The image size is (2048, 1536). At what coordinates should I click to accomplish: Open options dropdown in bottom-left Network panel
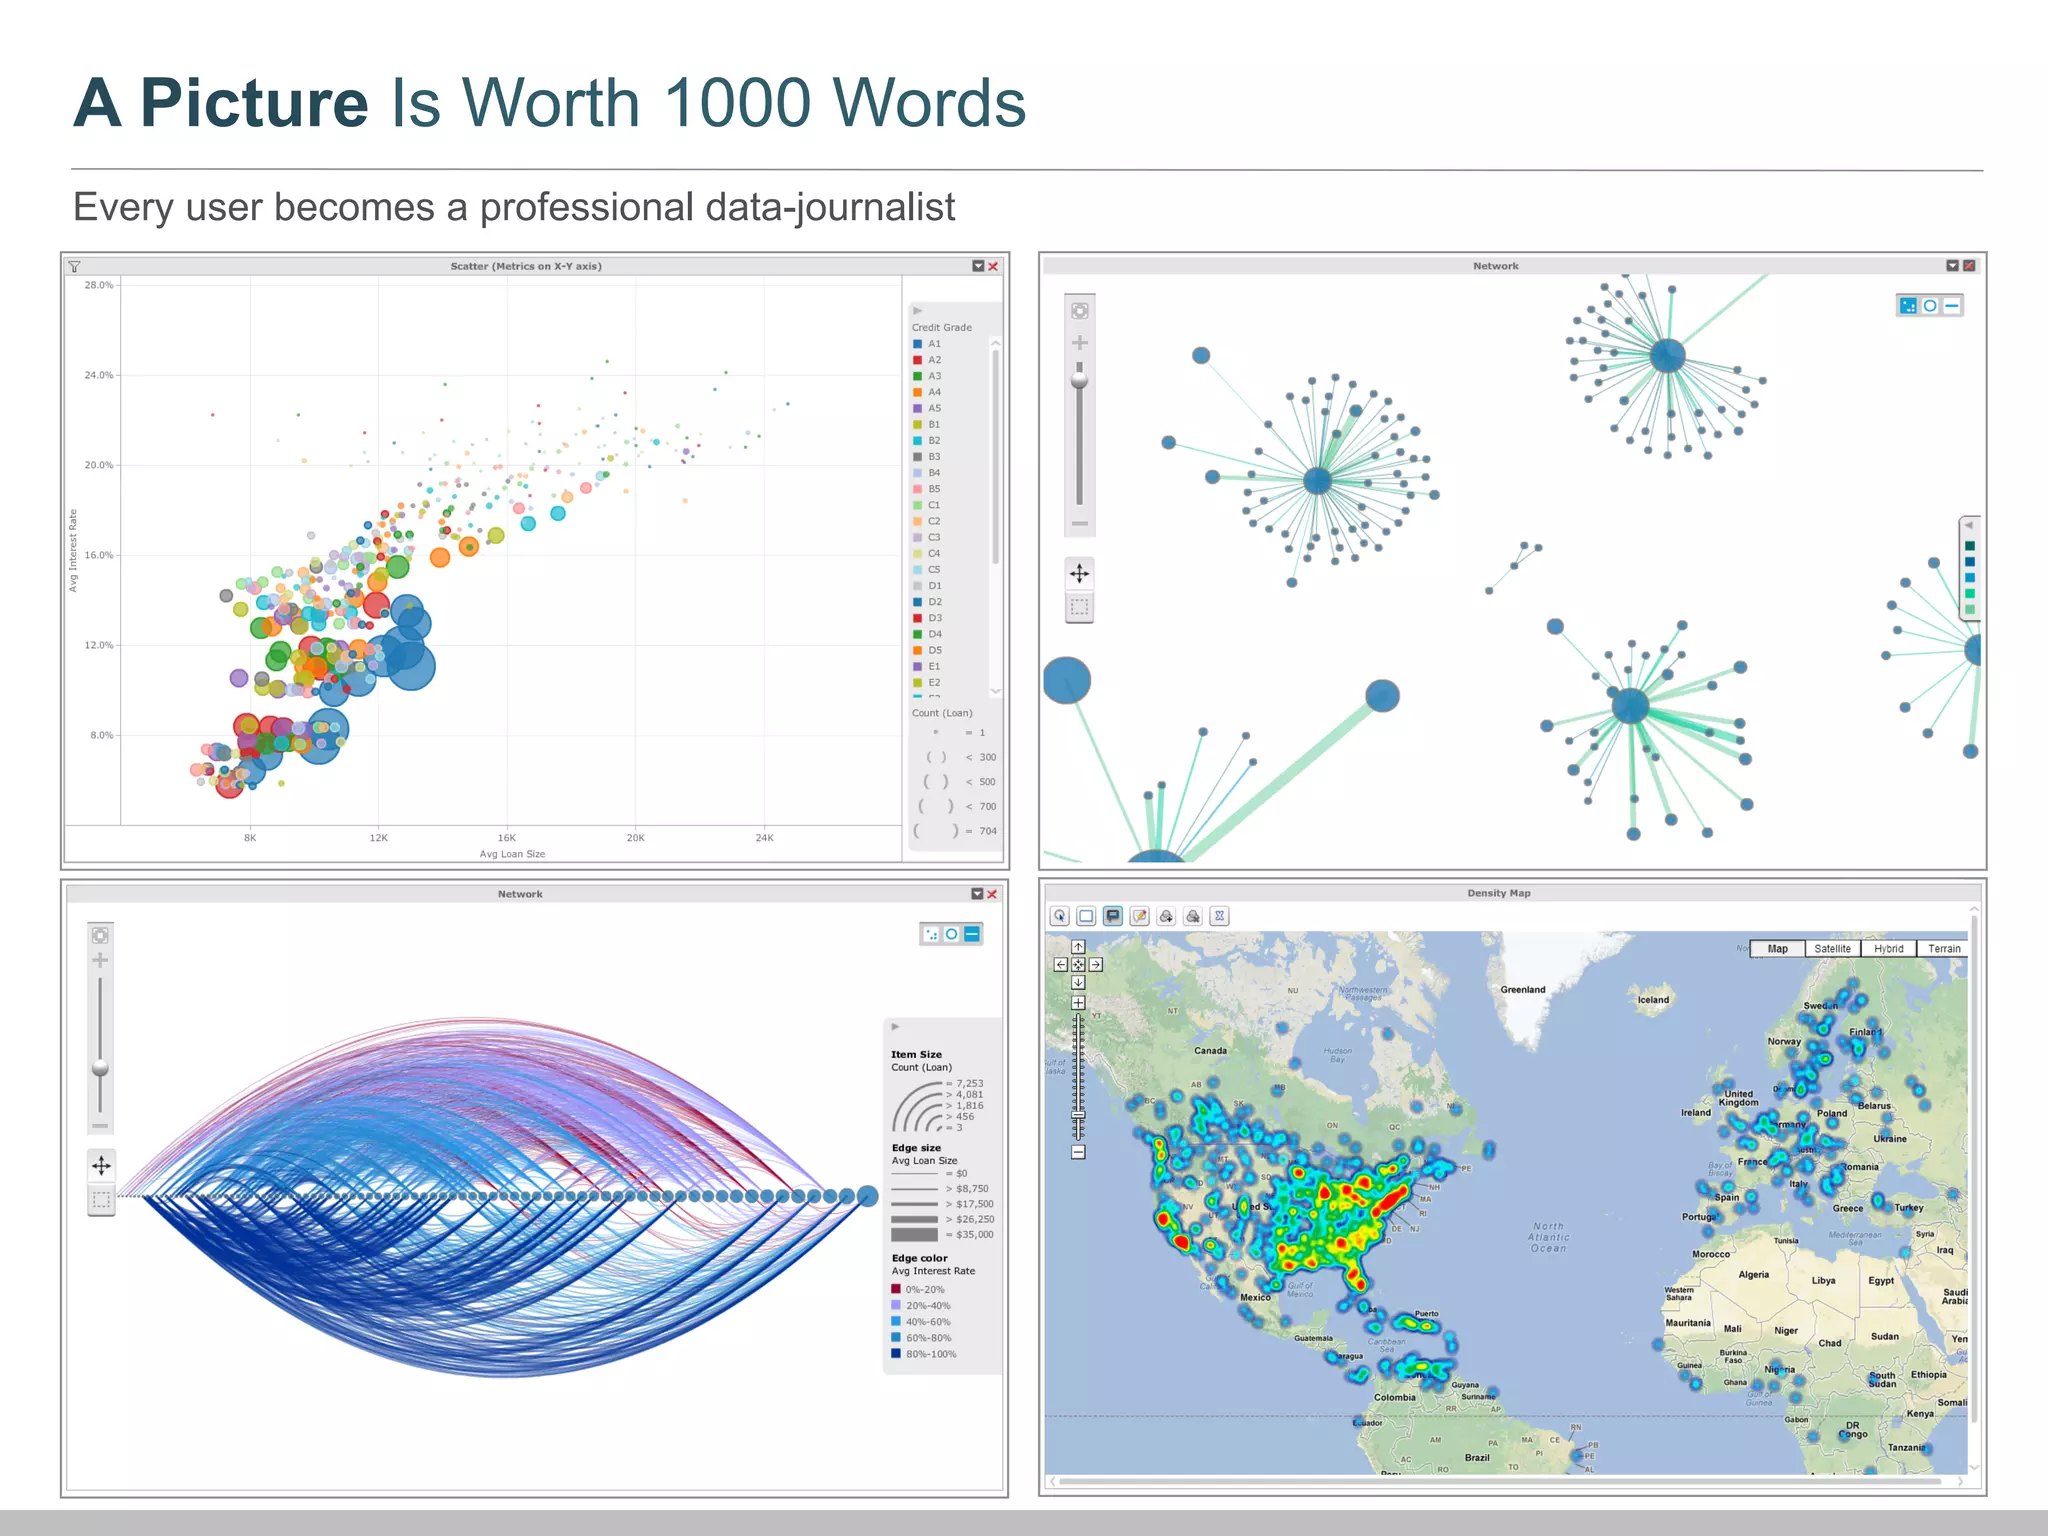pos(977,894)
